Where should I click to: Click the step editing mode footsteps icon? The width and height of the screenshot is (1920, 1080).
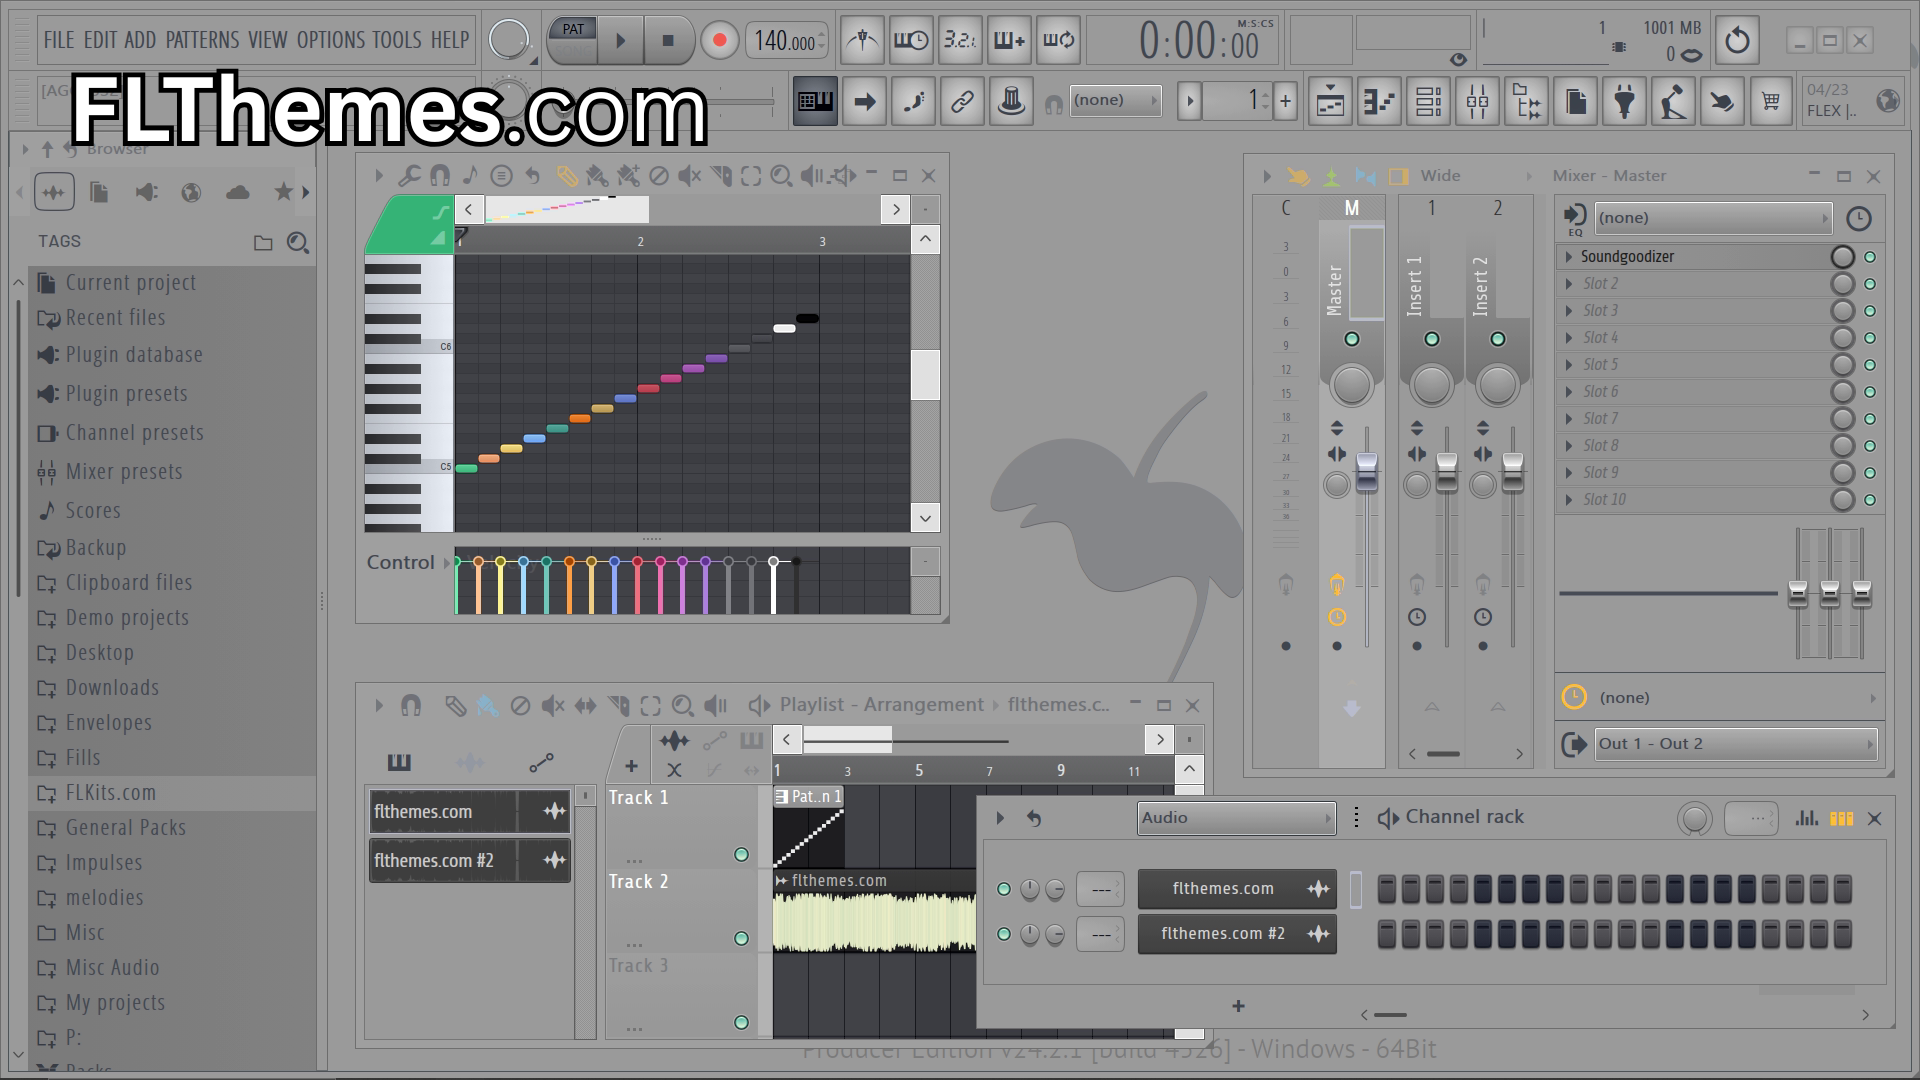pos(913,101)
